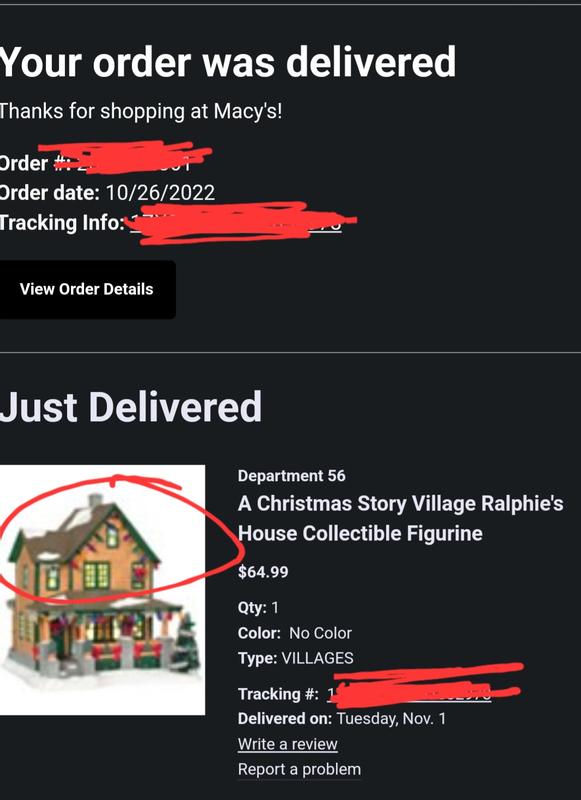
Task: Select the Order date 10/26/2022 text
Action: pos(107,192)
